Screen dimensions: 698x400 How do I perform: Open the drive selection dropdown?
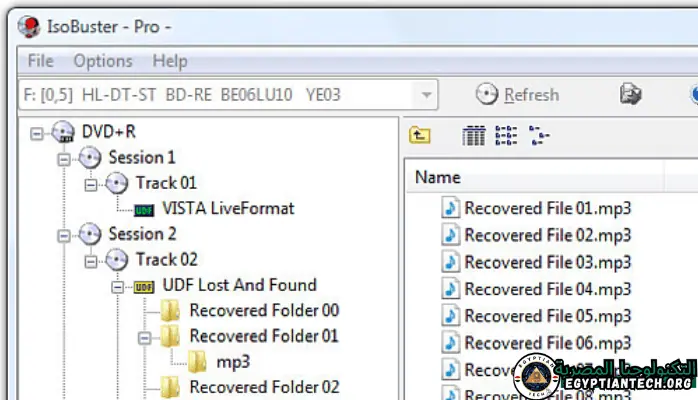tap(427, 95)
